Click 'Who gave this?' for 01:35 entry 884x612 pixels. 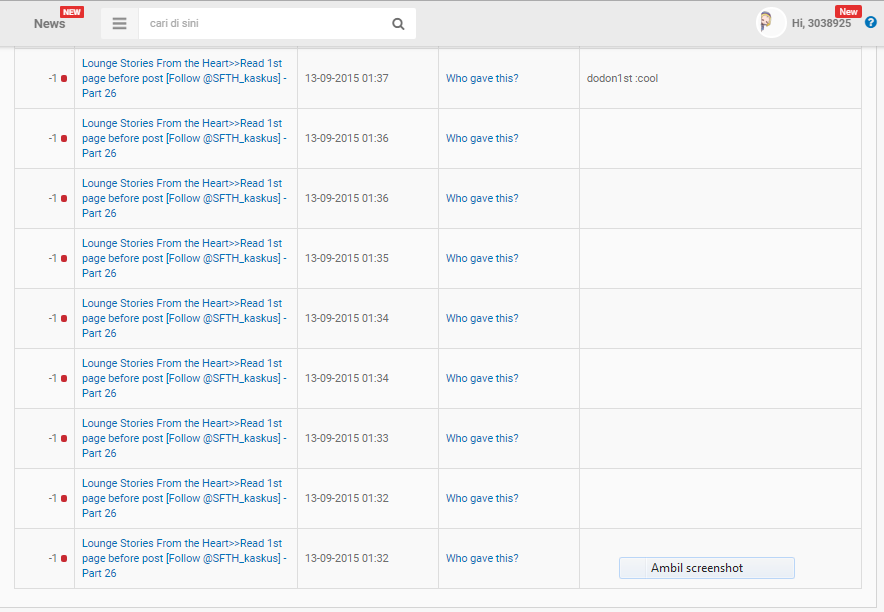[x=482, y=259]
